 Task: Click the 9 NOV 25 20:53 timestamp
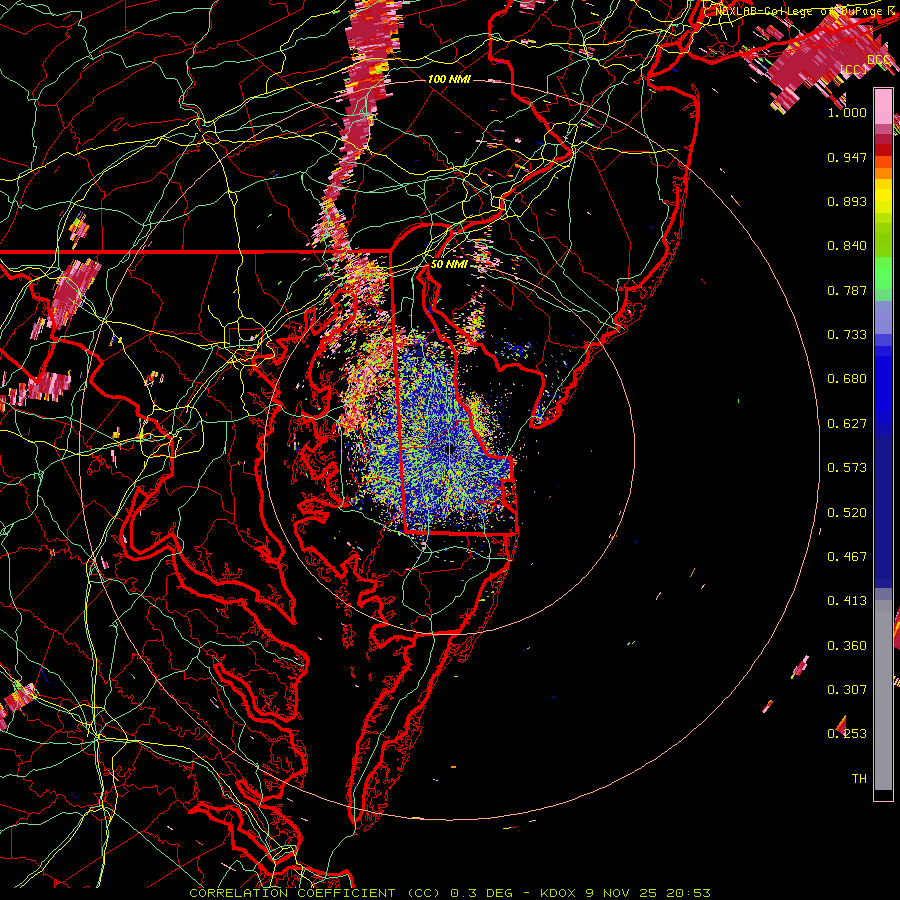pyautogui.click(x=648, y=893)
